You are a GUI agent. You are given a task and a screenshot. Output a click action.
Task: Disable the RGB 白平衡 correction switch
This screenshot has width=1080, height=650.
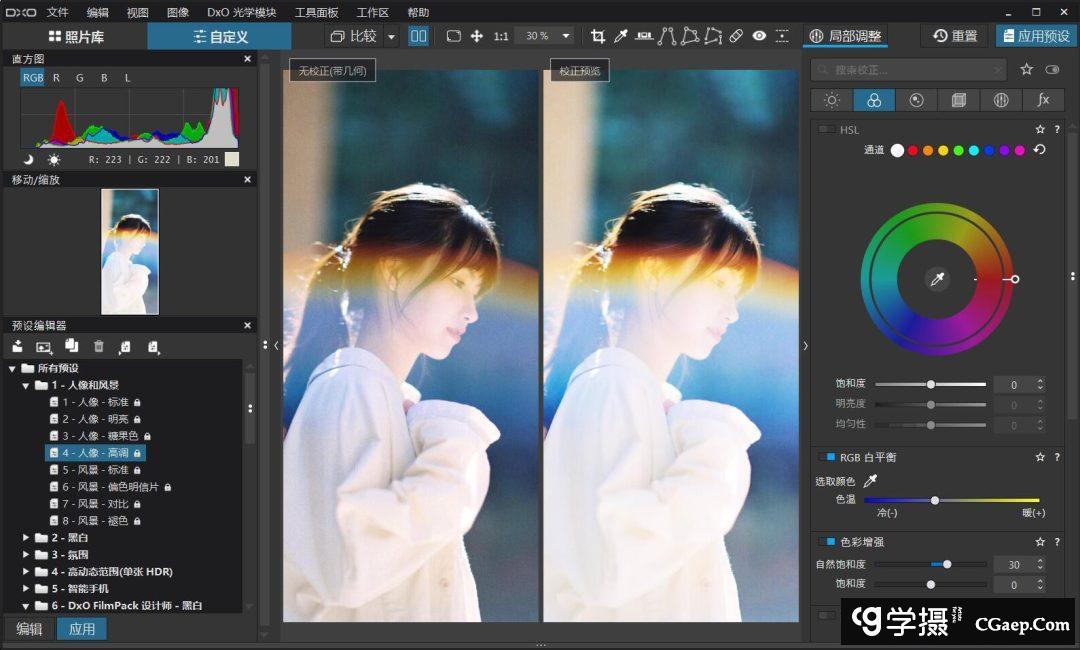827,457
